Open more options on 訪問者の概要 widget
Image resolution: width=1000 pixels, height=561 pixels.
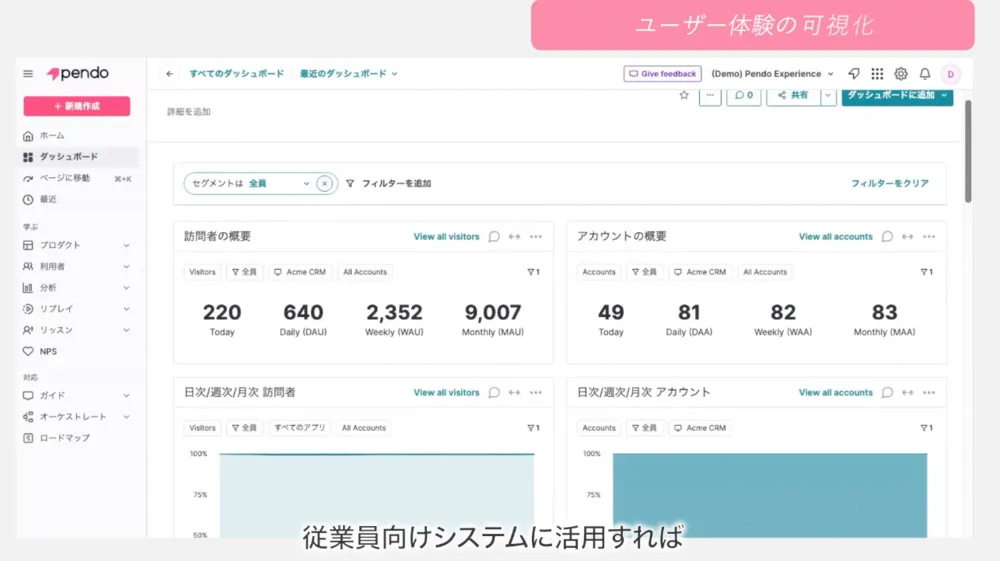[536, 237]
